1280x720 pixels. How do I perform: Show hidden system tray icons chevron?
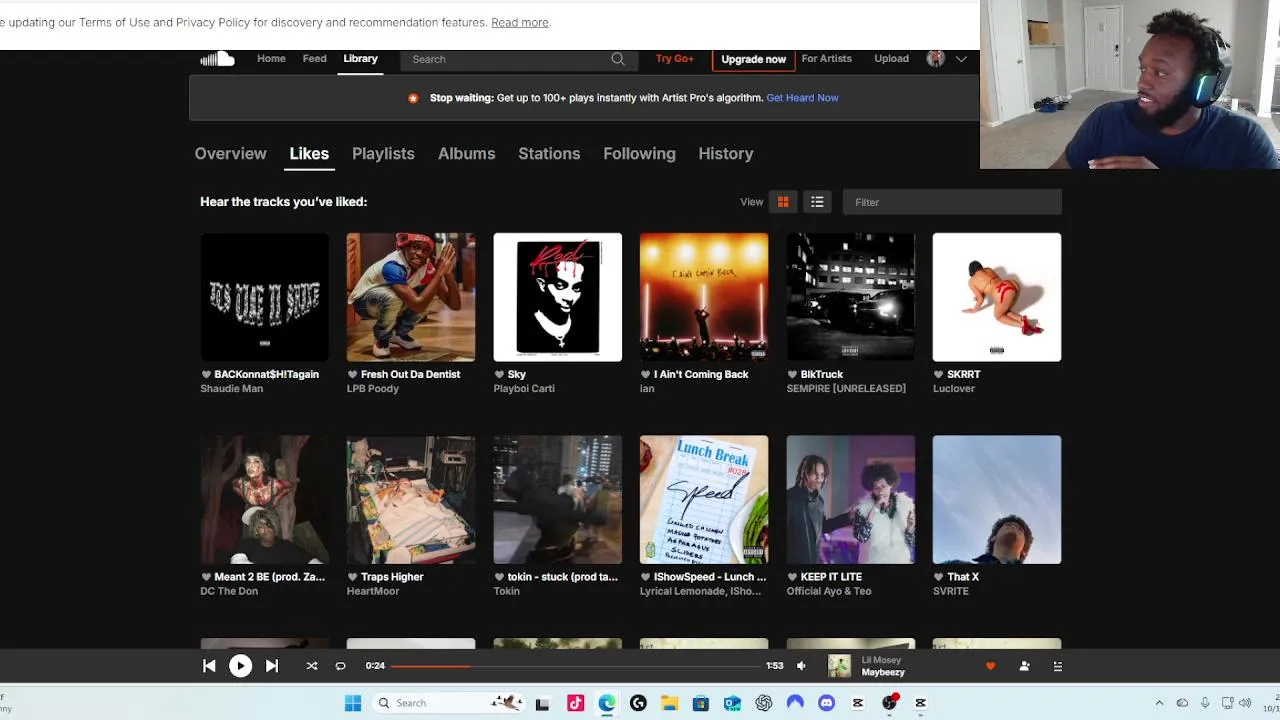click(1159, 704)
